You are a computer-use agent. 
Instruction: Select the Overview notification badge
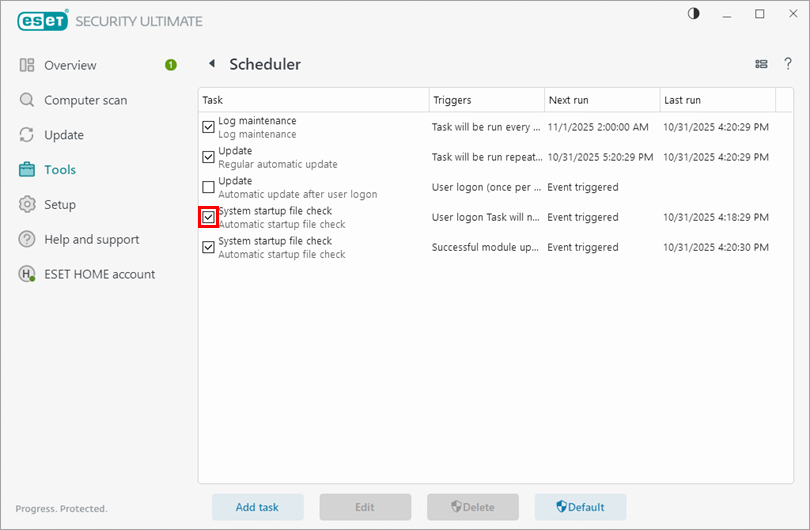pos(171,65)
